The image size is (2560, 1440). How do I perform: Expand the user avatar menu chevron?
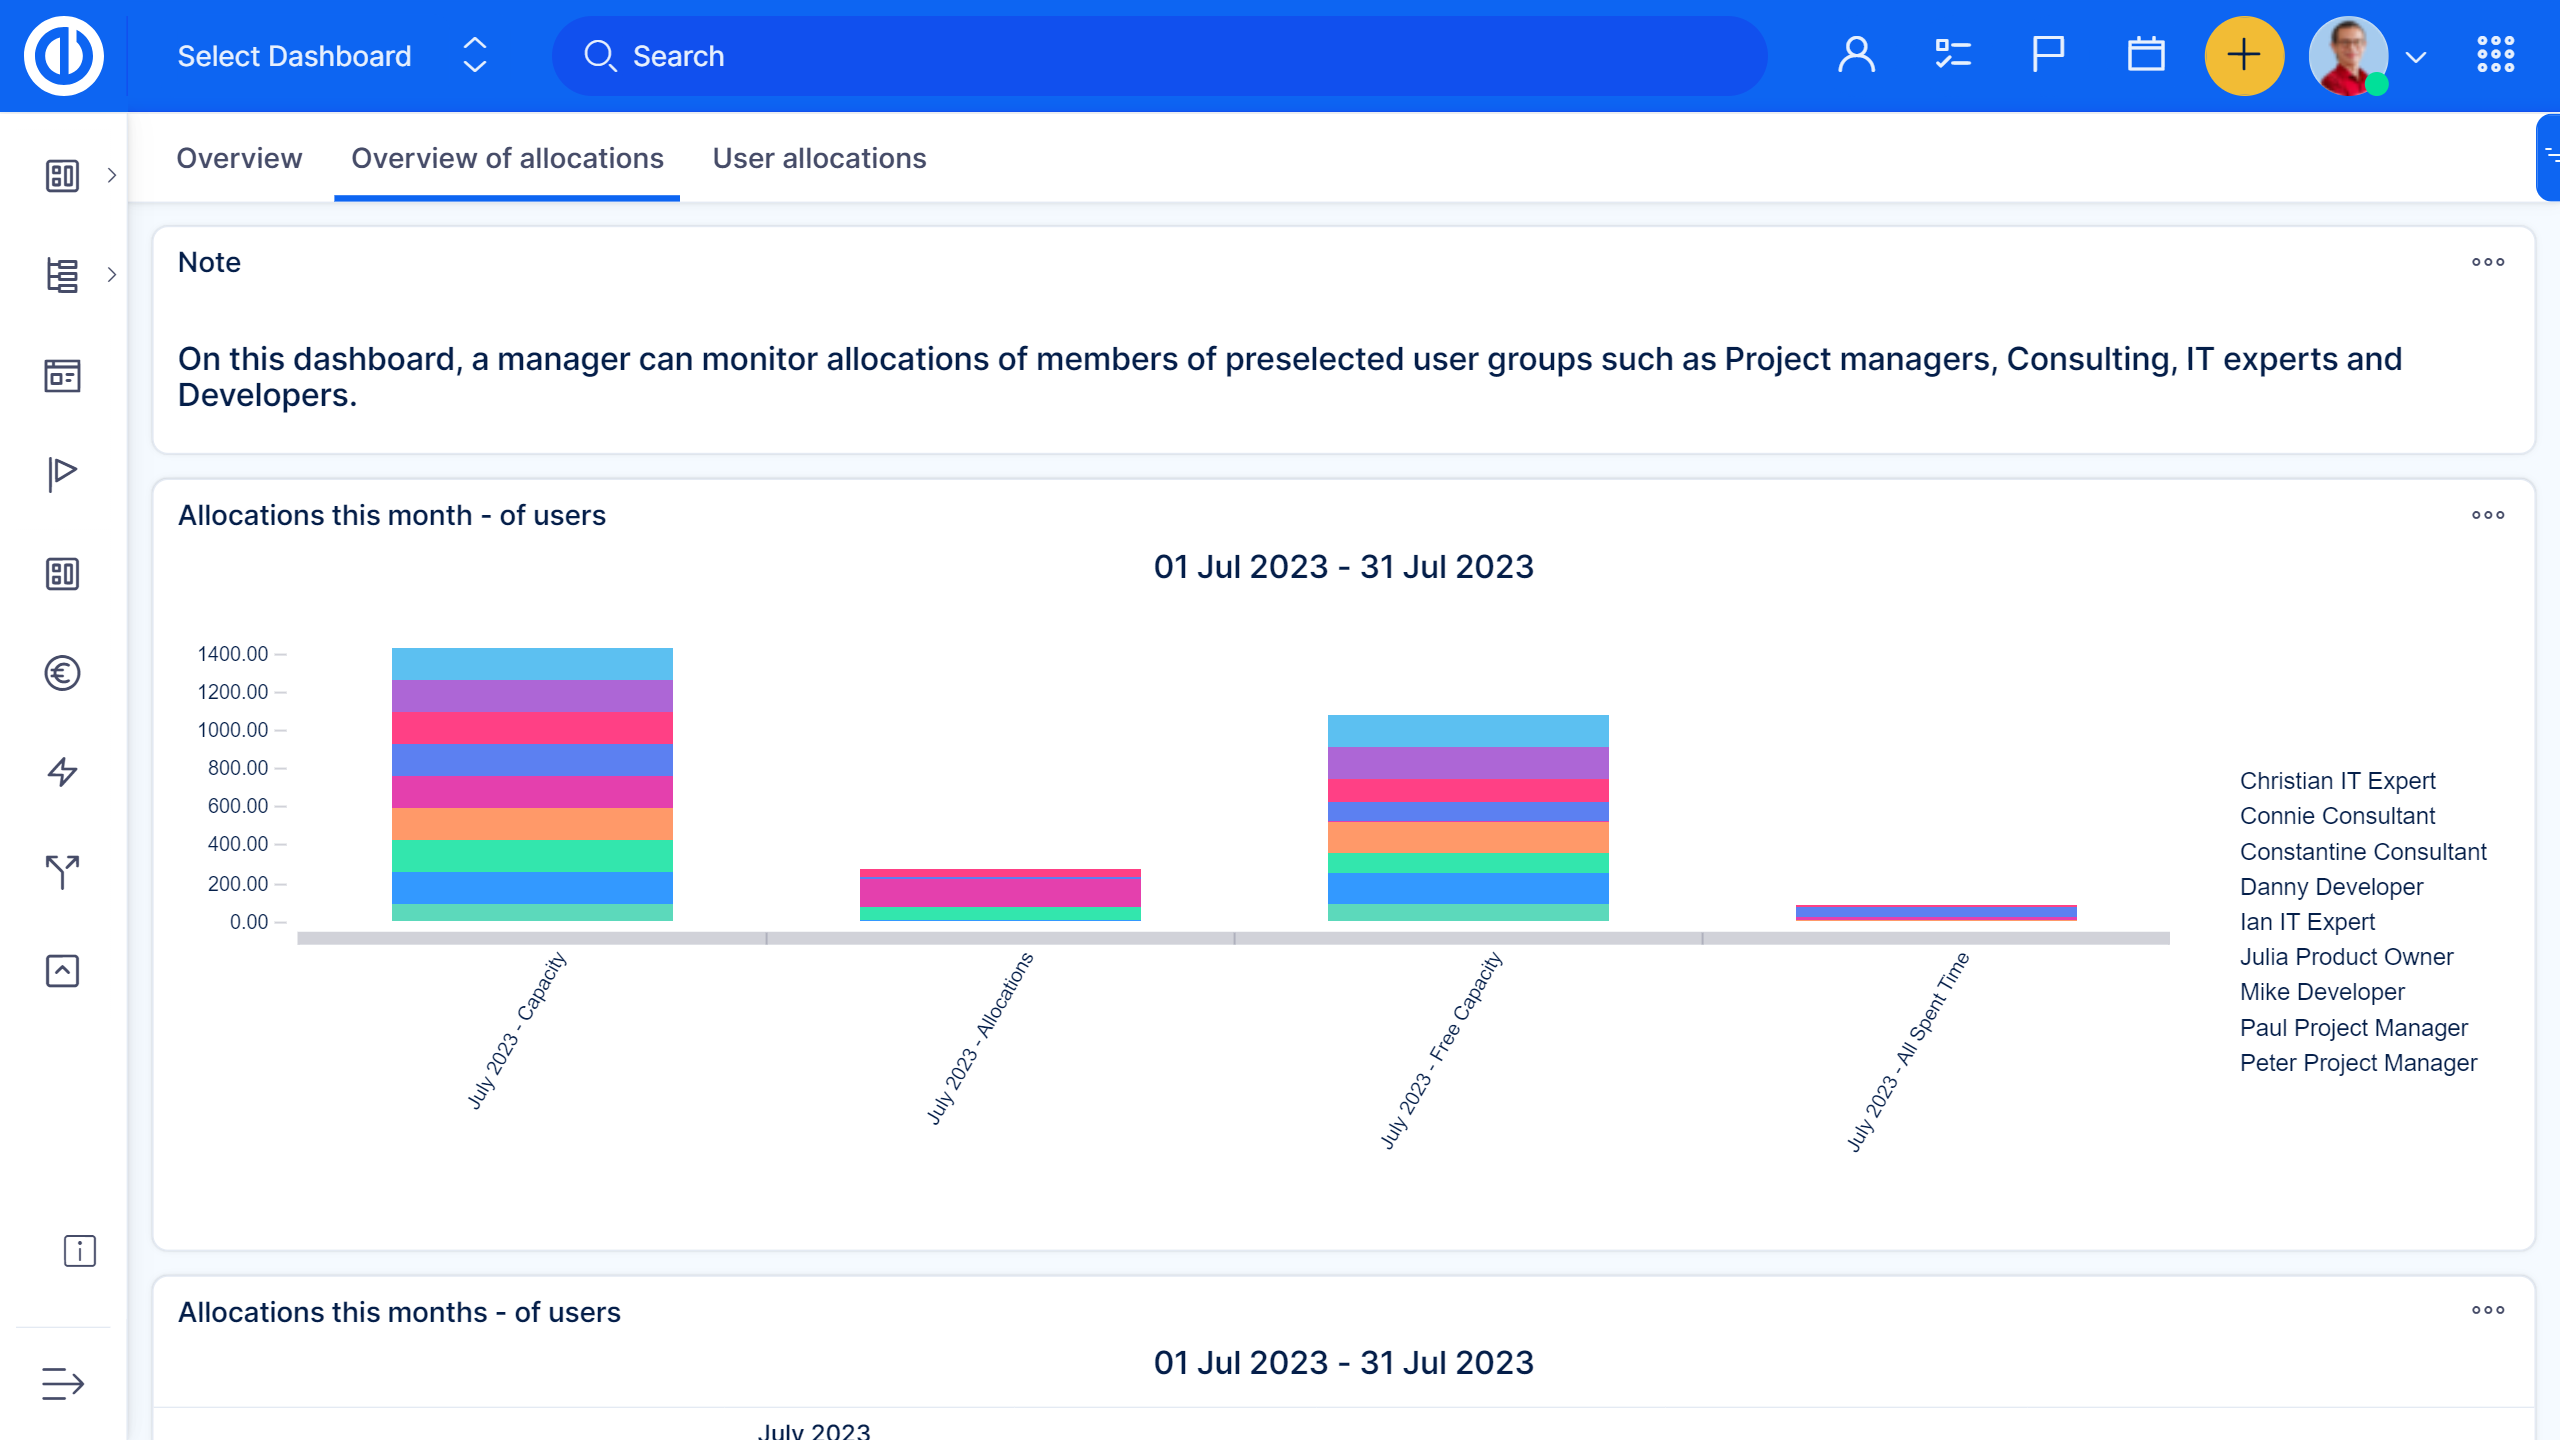pos(2416,57)
